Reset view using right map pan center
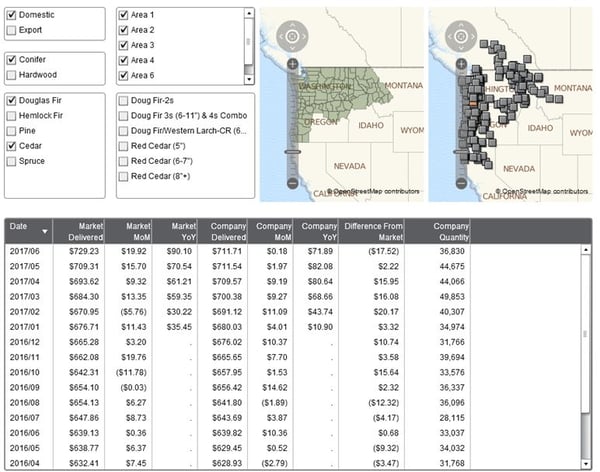 tap(461, 36)
